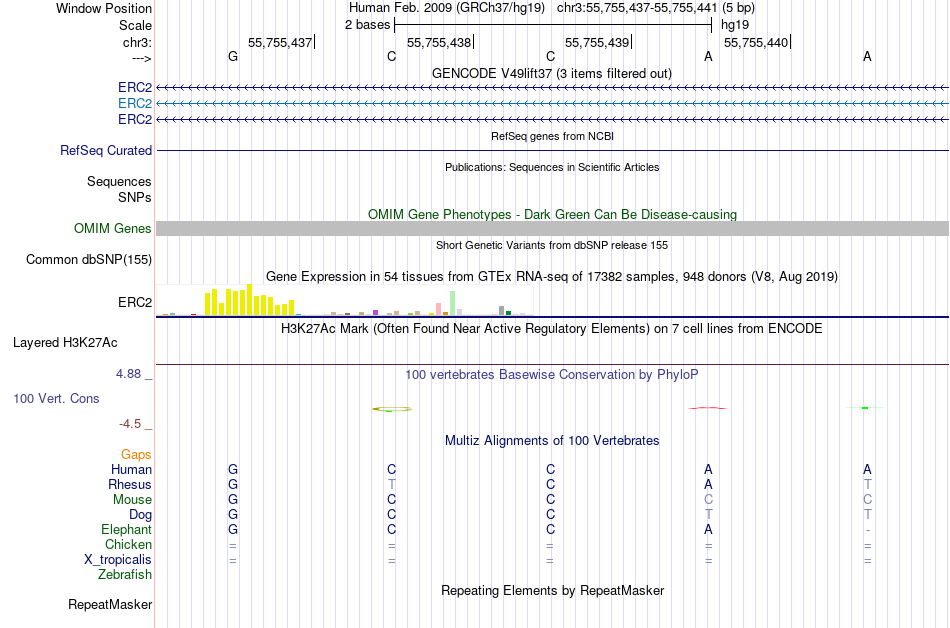Click the -4.5 PhyloP lower limit label

click(x=130, y=424)
